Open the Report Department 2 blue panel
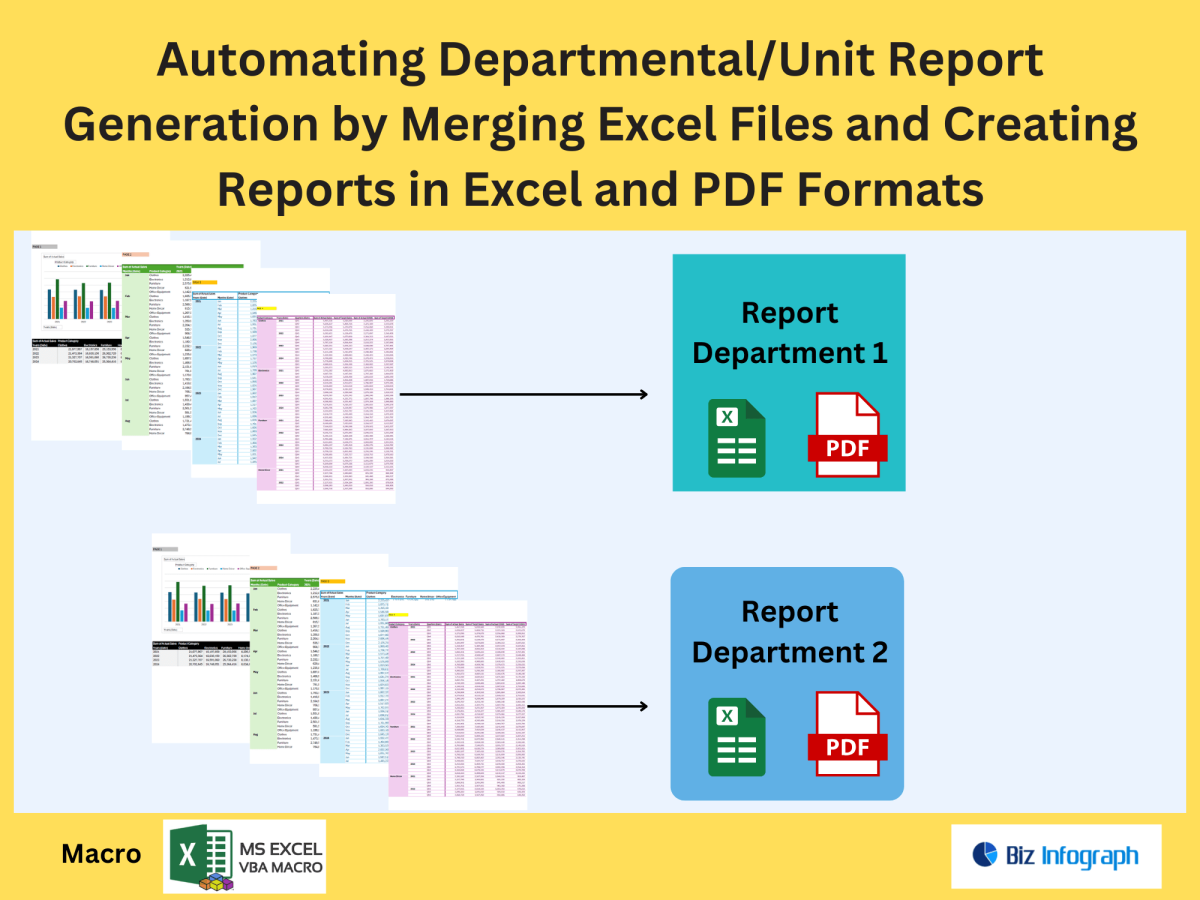Image resolution: width=1200 pixels, height=900 pixels. pos(789,684)
